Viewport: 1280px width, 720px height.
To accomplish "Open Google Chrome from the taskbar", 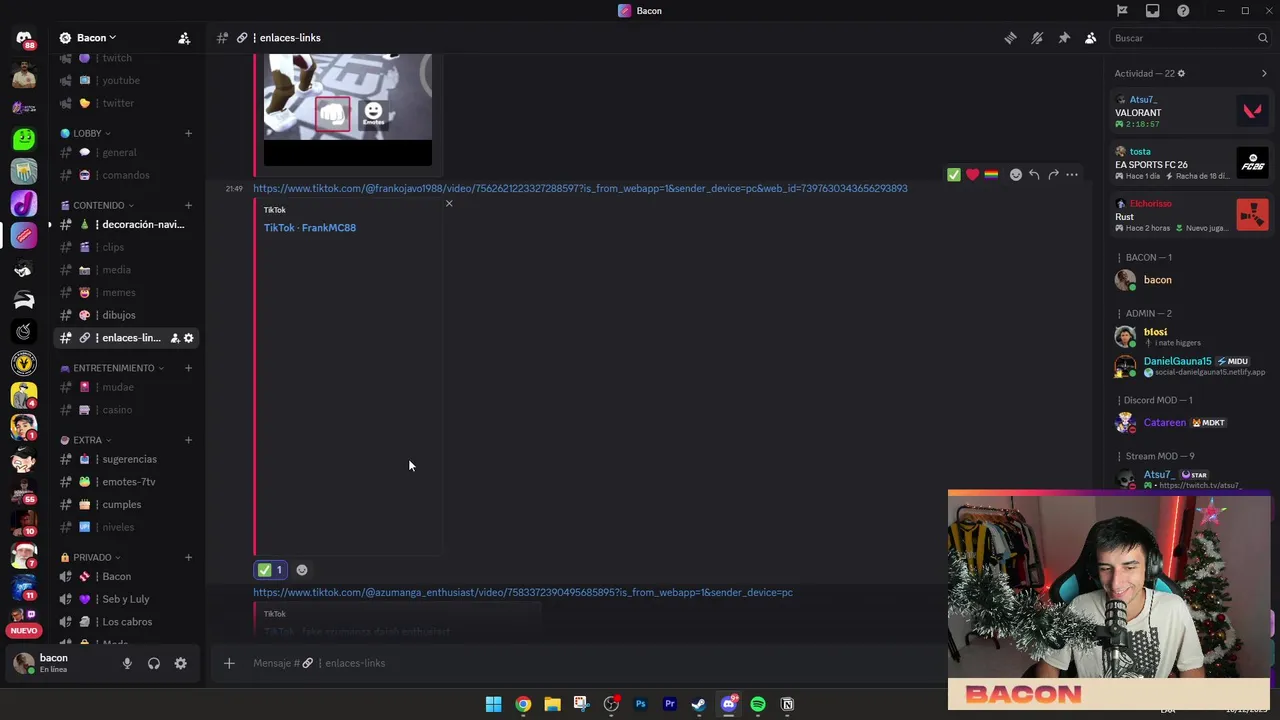I will tap(523, 704).
